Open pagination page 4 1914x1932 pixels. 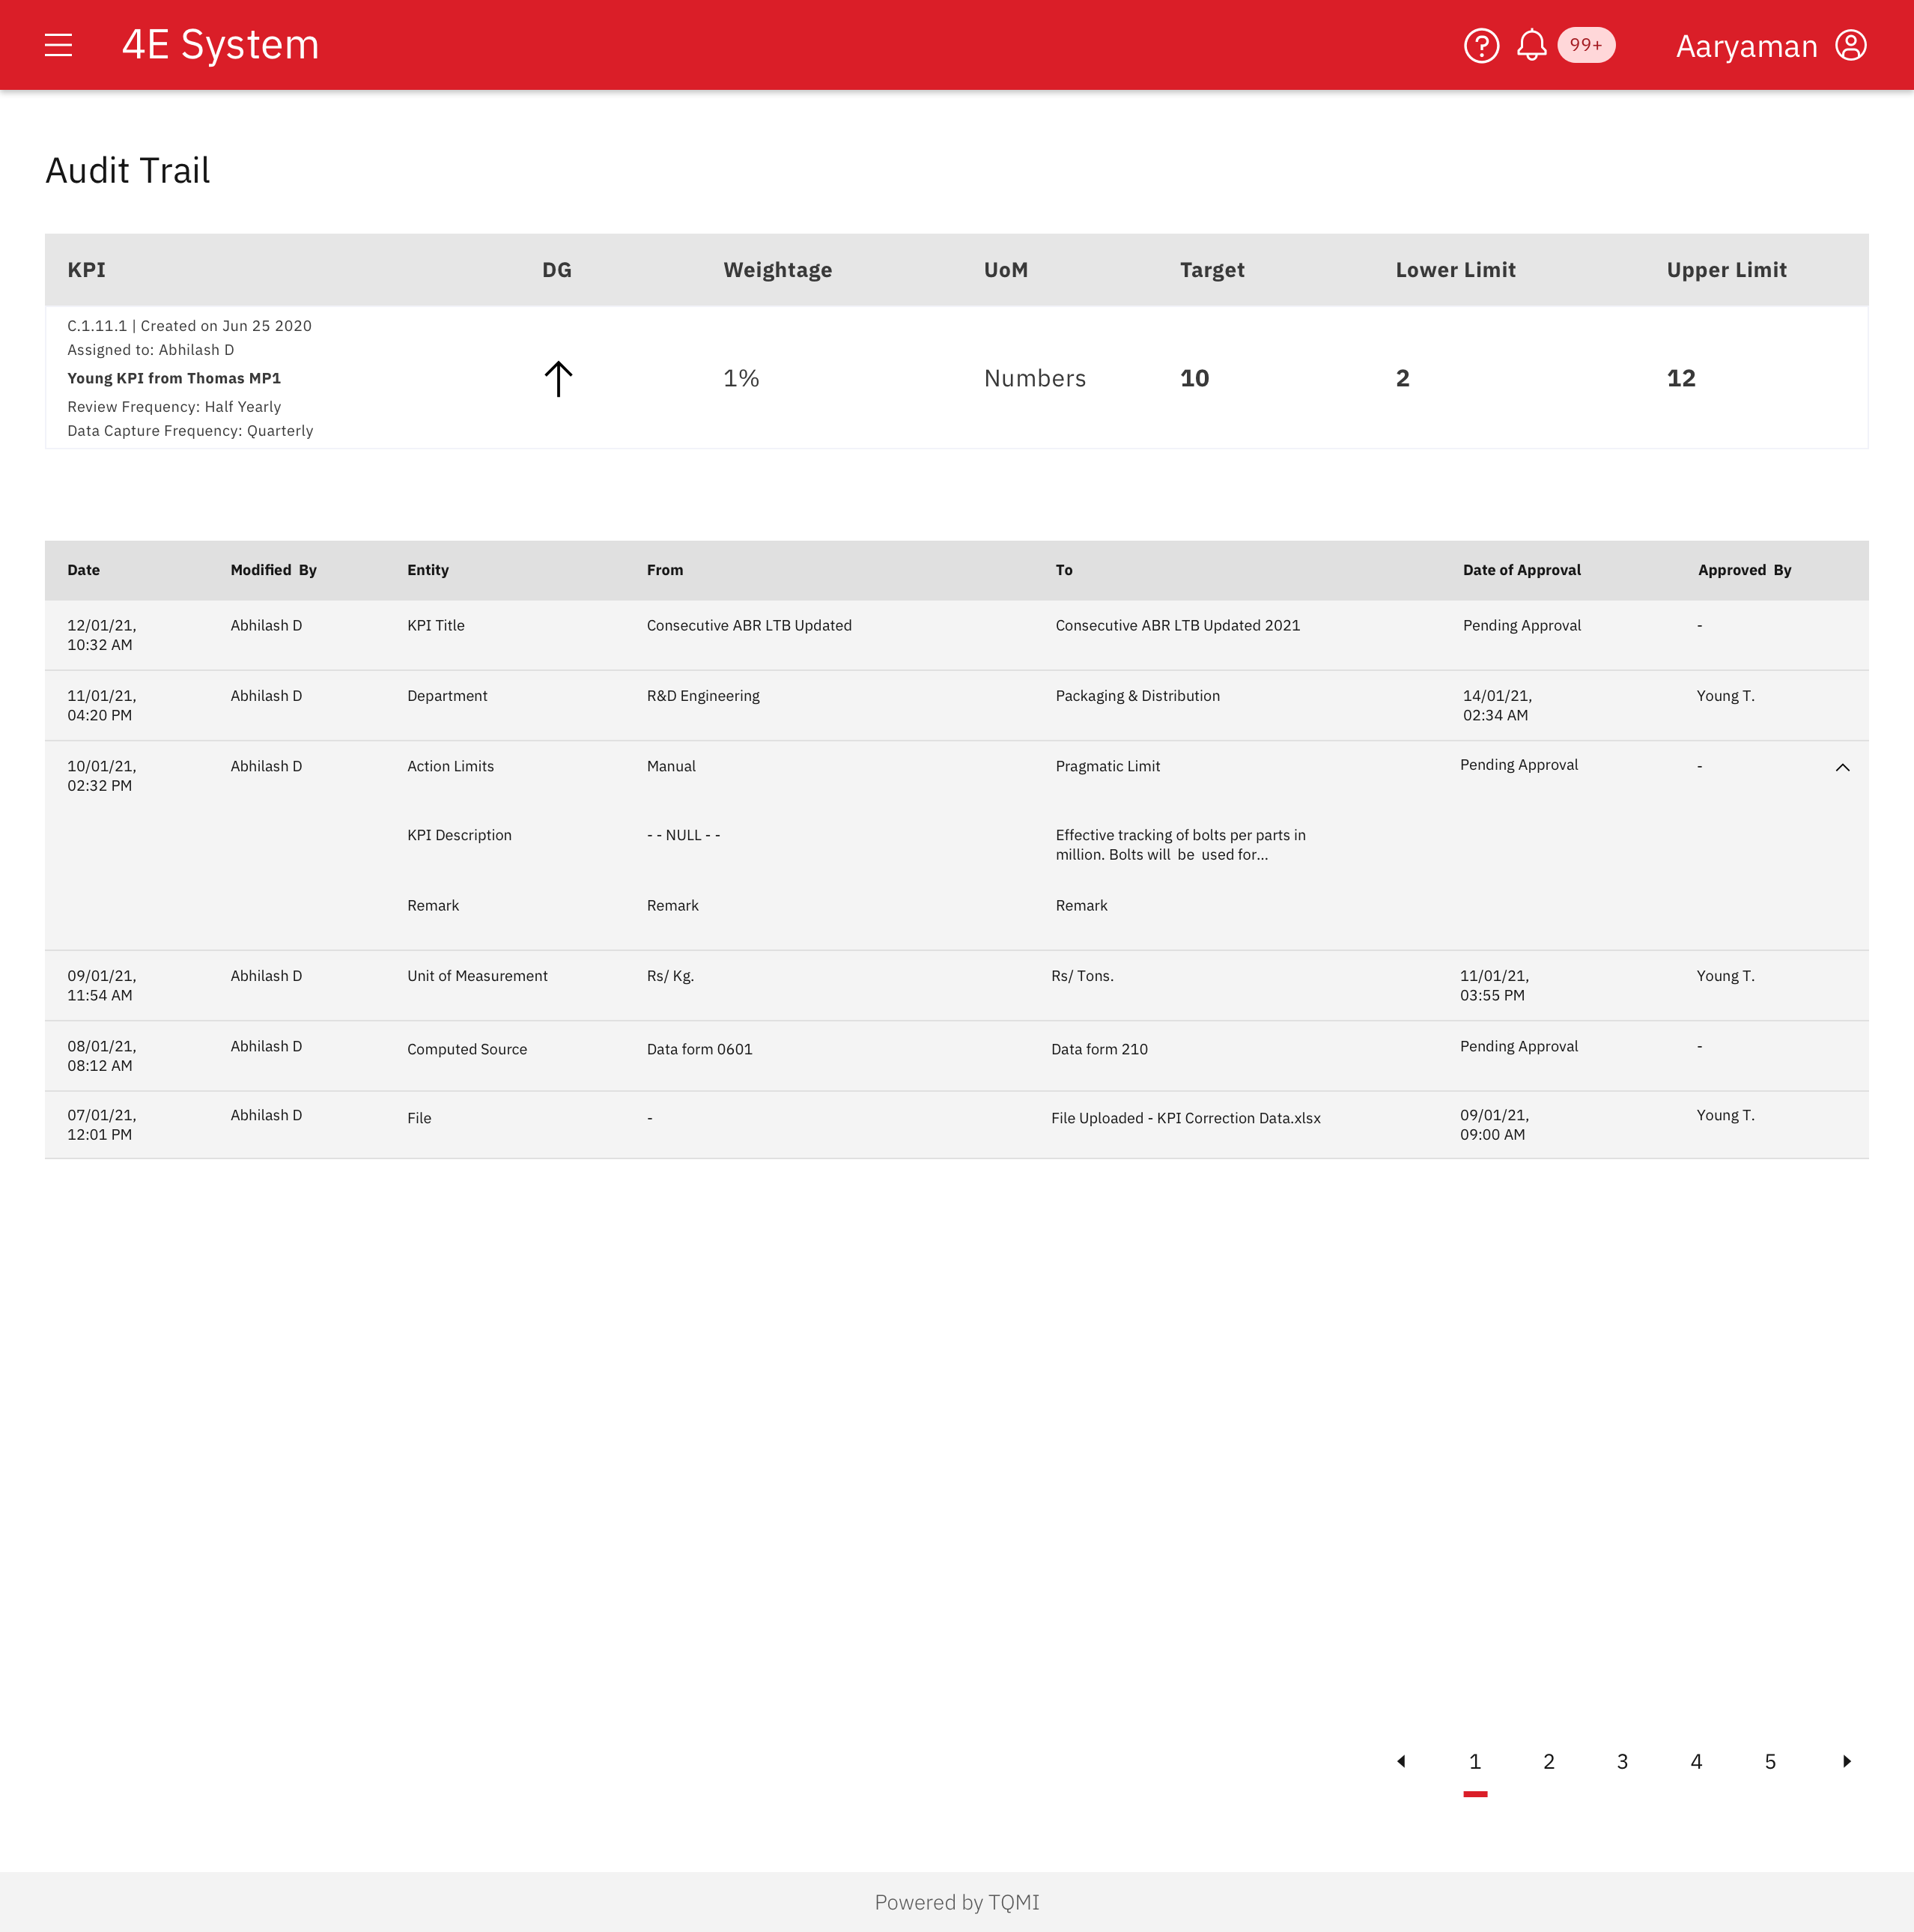pos(1696,1761)
